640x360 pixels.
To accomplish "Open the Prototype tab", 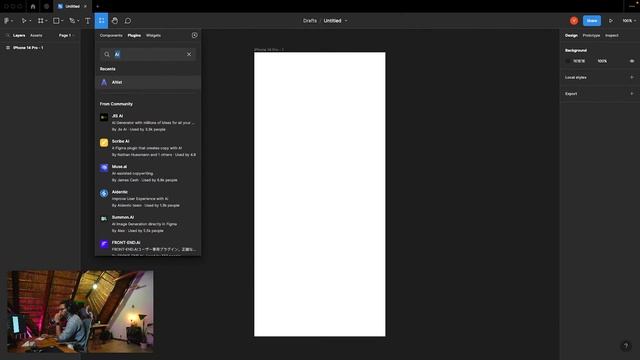I will pos(591,36).
